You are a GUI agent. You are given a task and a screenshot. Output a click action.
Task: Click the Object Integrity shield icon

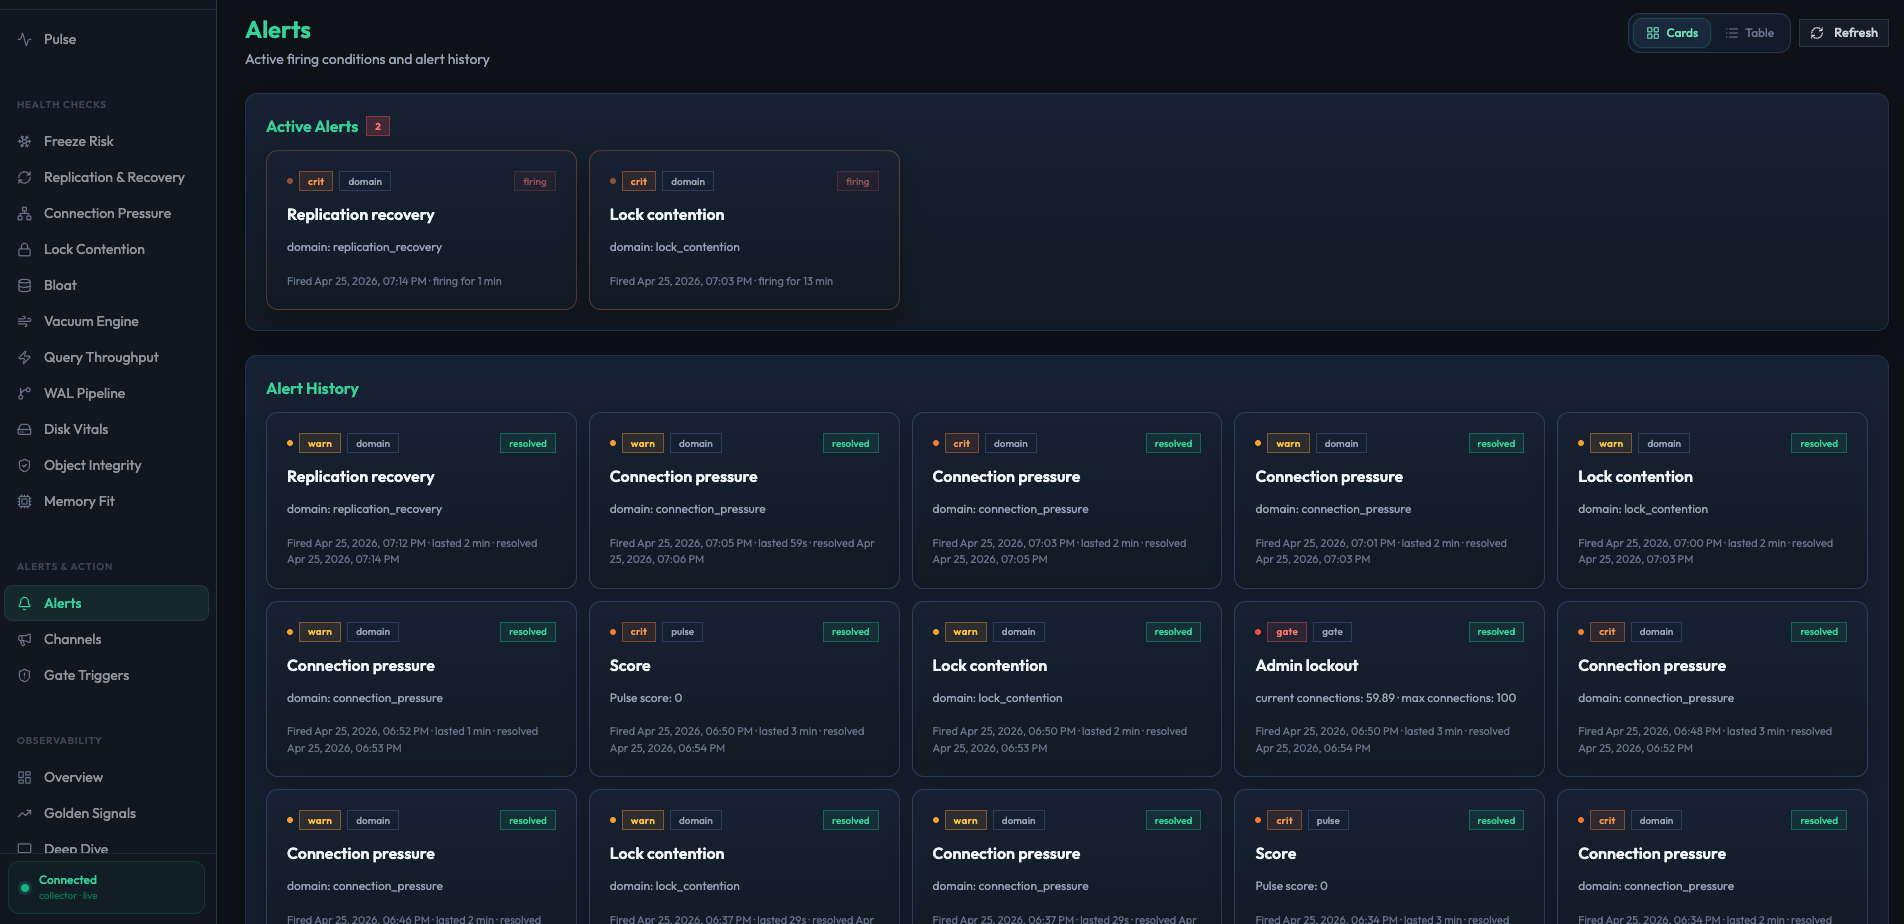pyautogui.click(x=25, y=465)
